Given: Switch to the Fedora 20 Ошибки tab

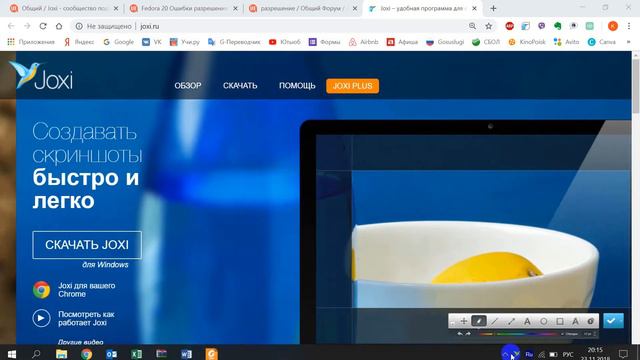Looking at the screenshot, I should coord(184,8).
